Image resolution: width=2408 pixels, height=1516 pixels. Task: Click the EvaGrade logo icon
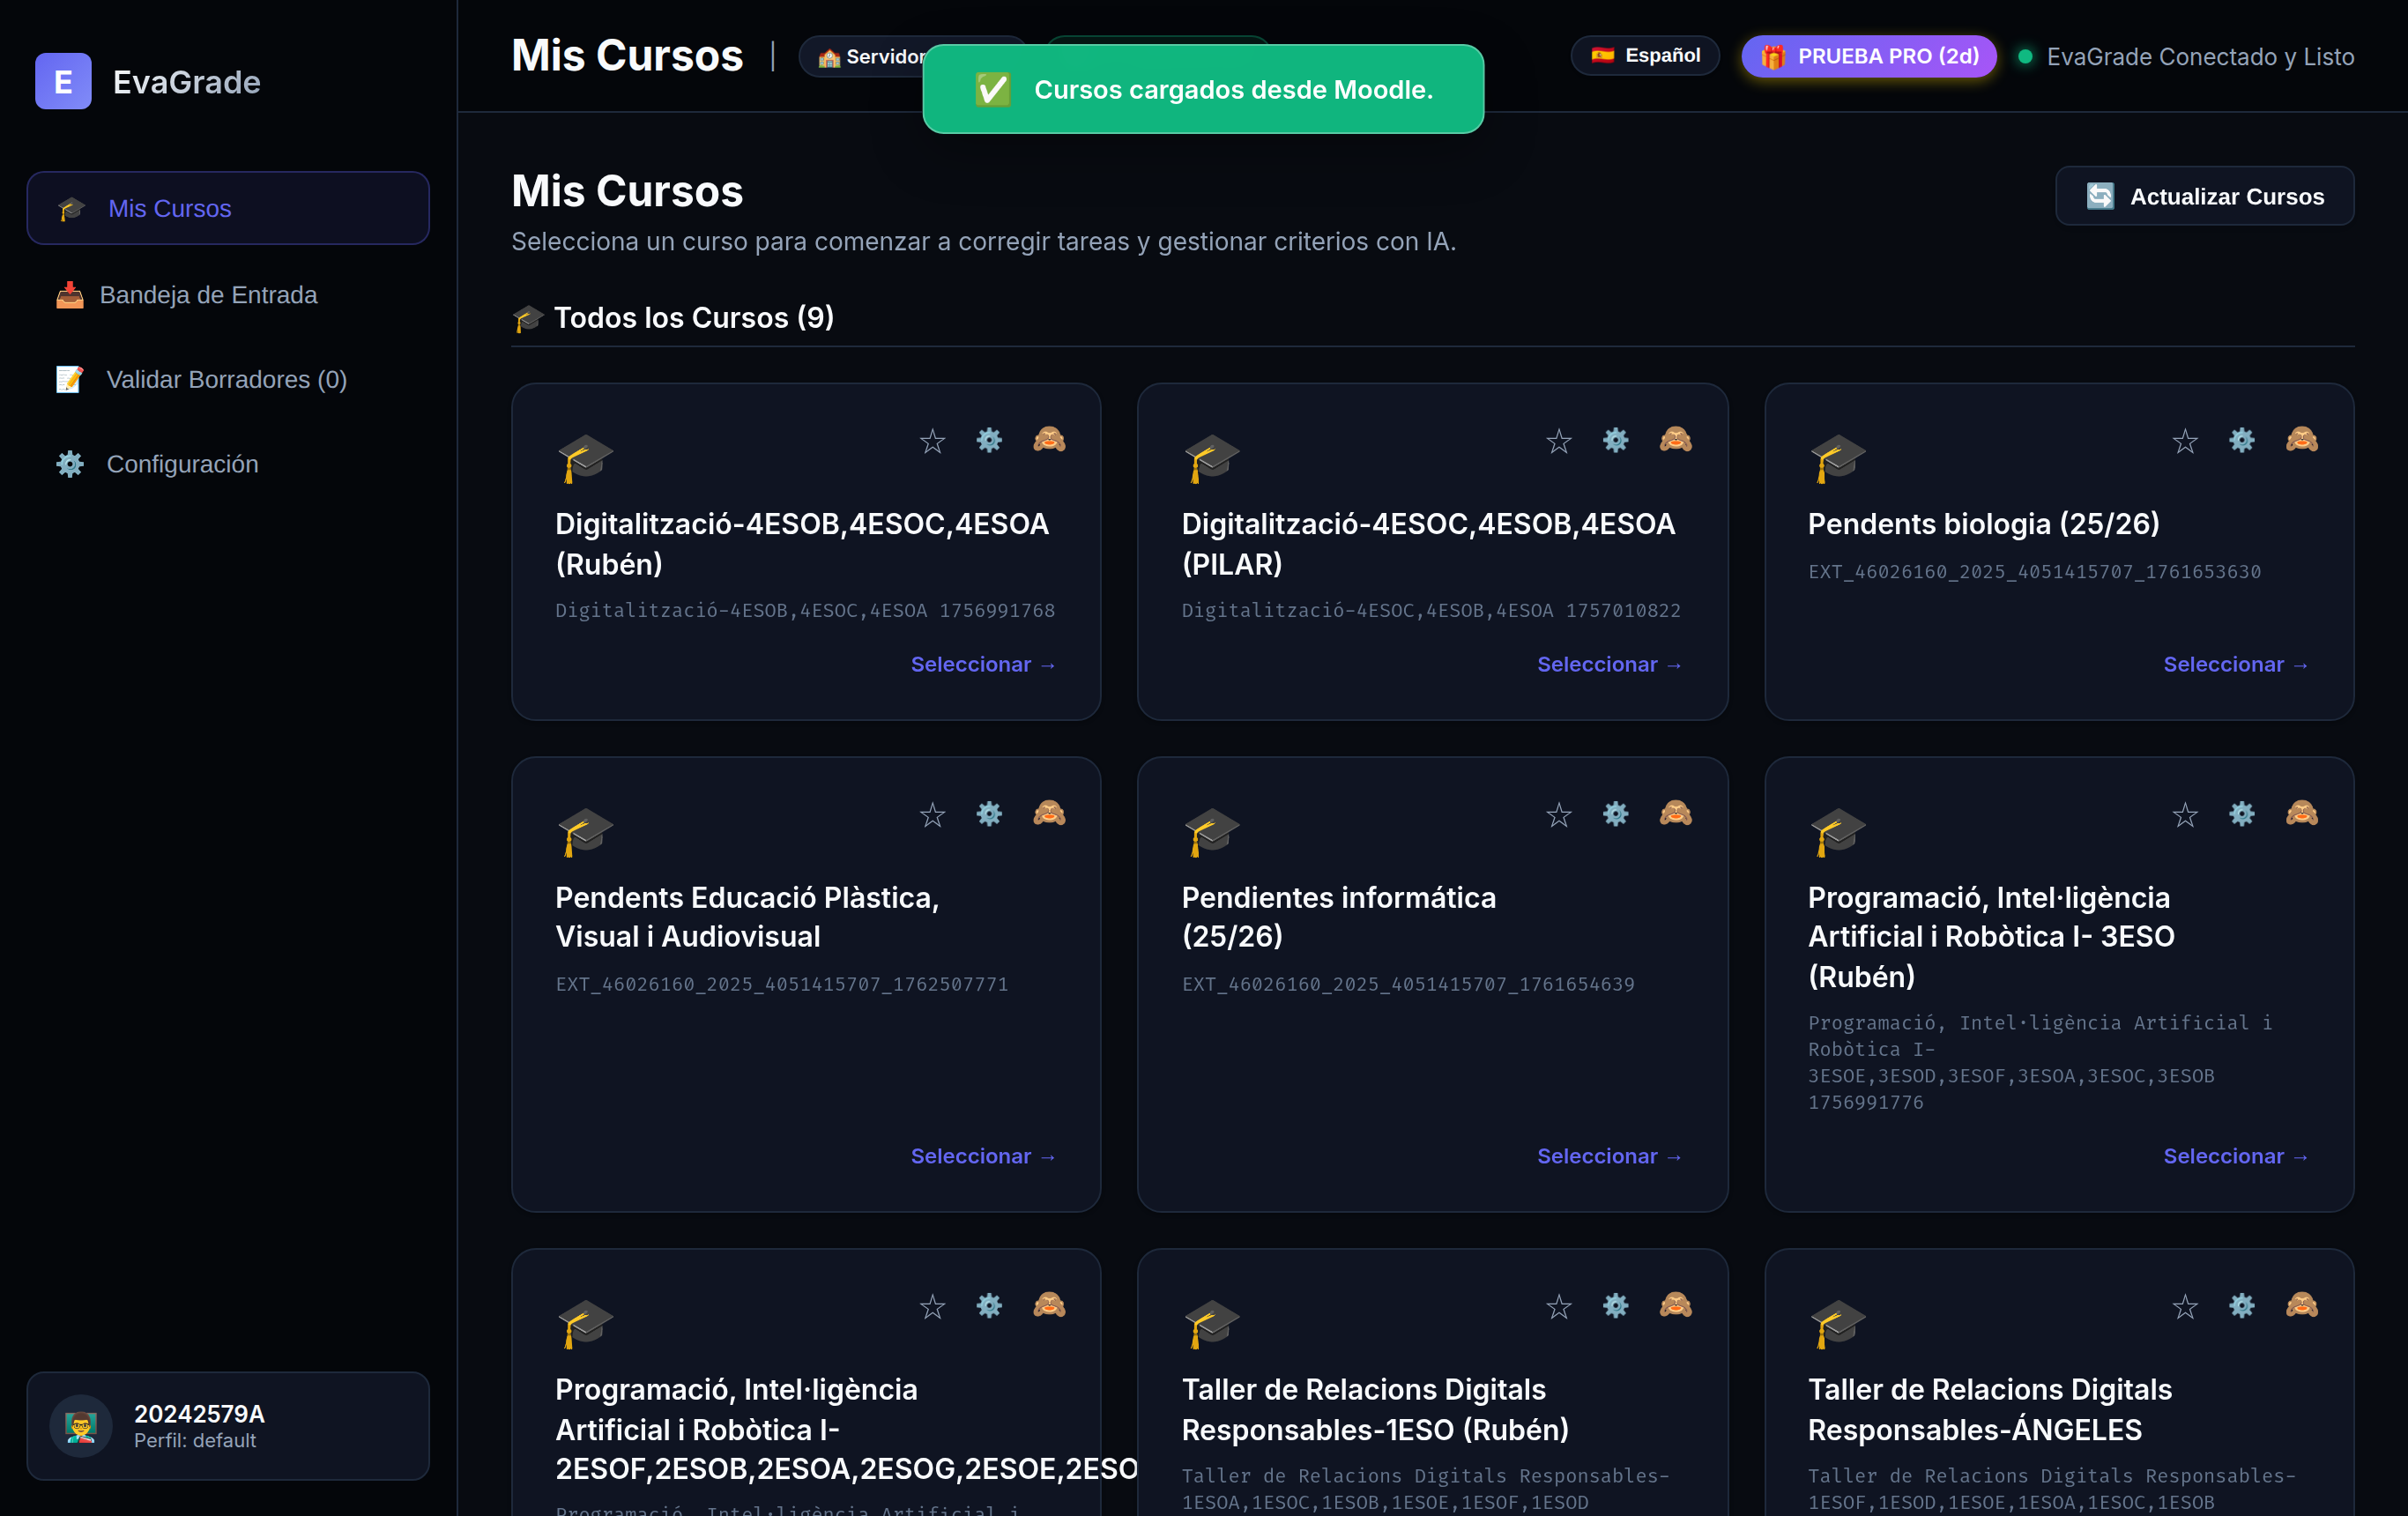coord(63,81)
